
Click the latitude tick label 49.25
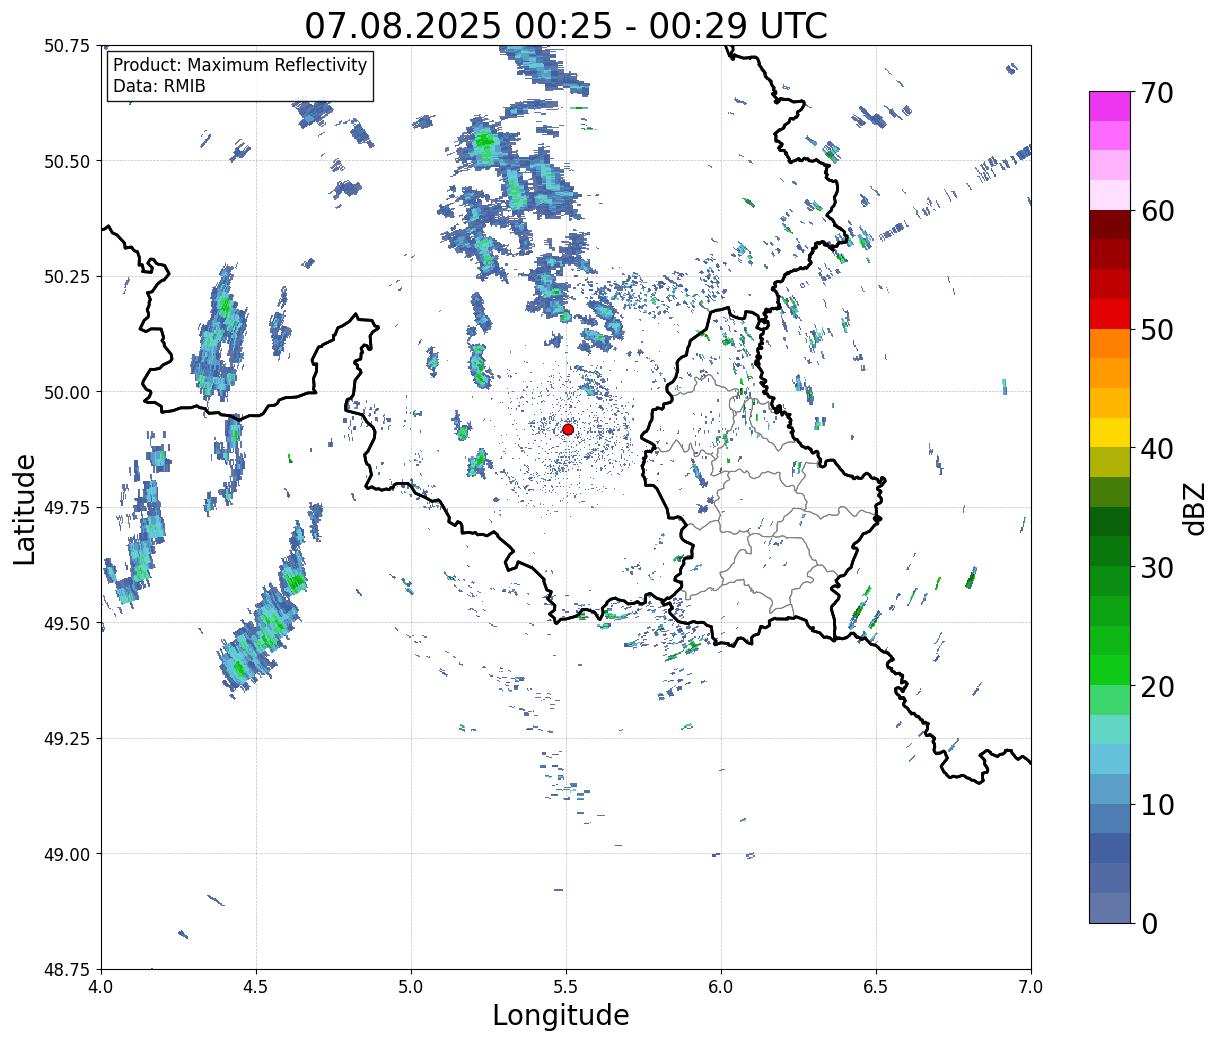(x=67, y=739)
